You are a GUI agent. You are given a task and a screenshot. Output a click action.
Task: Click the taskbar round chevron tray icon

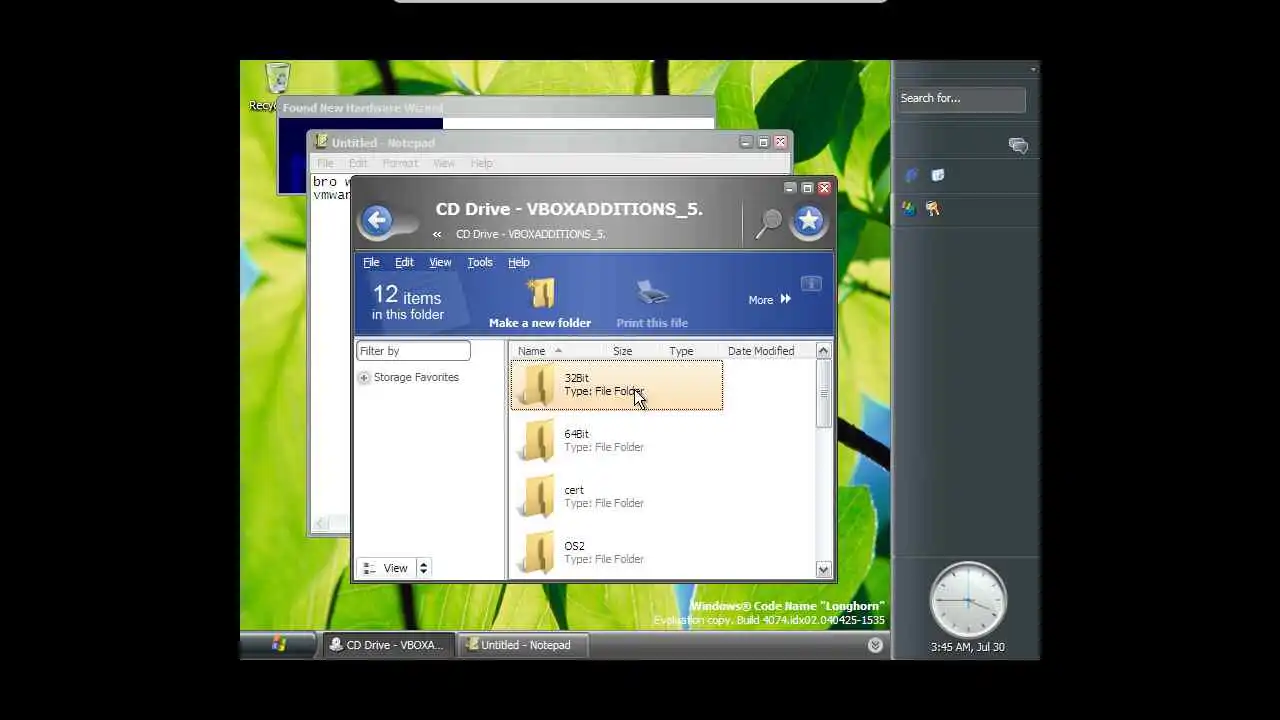tap(875, 645)
